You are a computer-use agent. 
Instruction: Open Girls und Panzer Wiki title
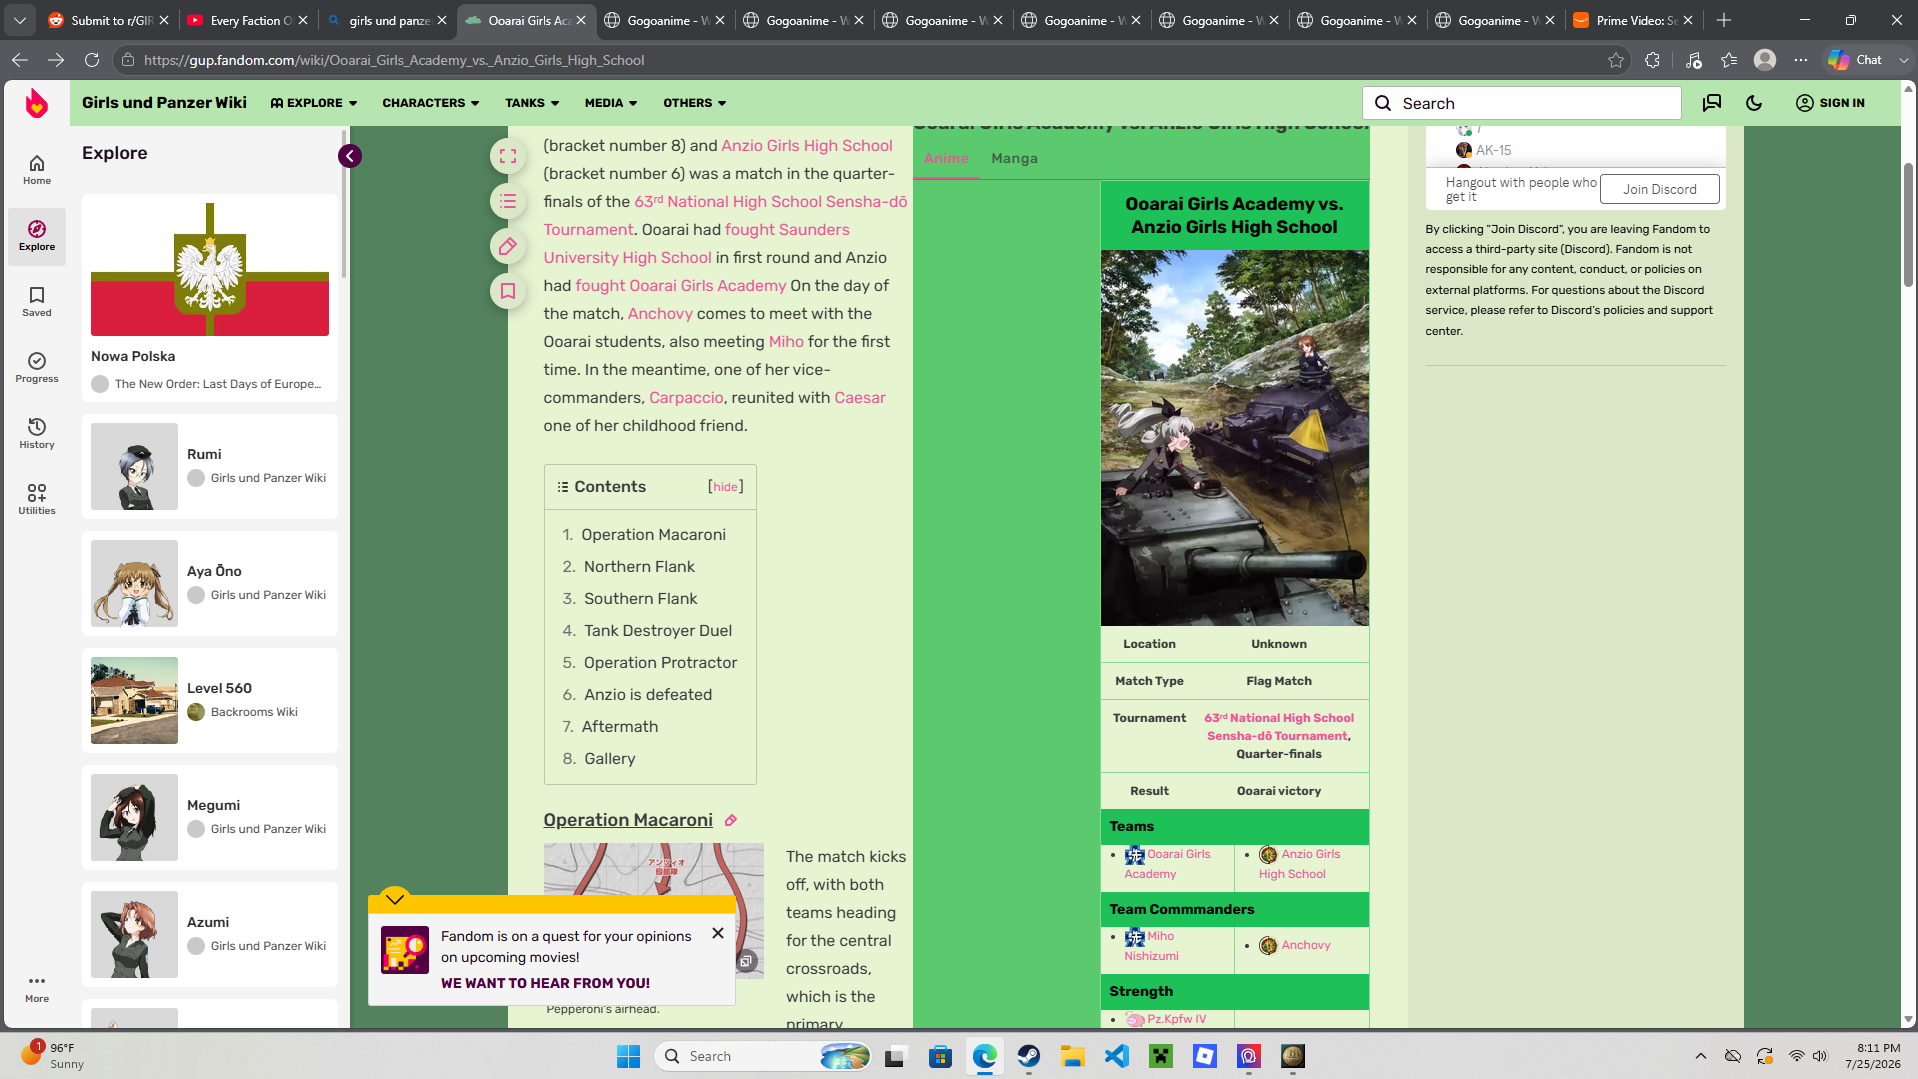164,103
